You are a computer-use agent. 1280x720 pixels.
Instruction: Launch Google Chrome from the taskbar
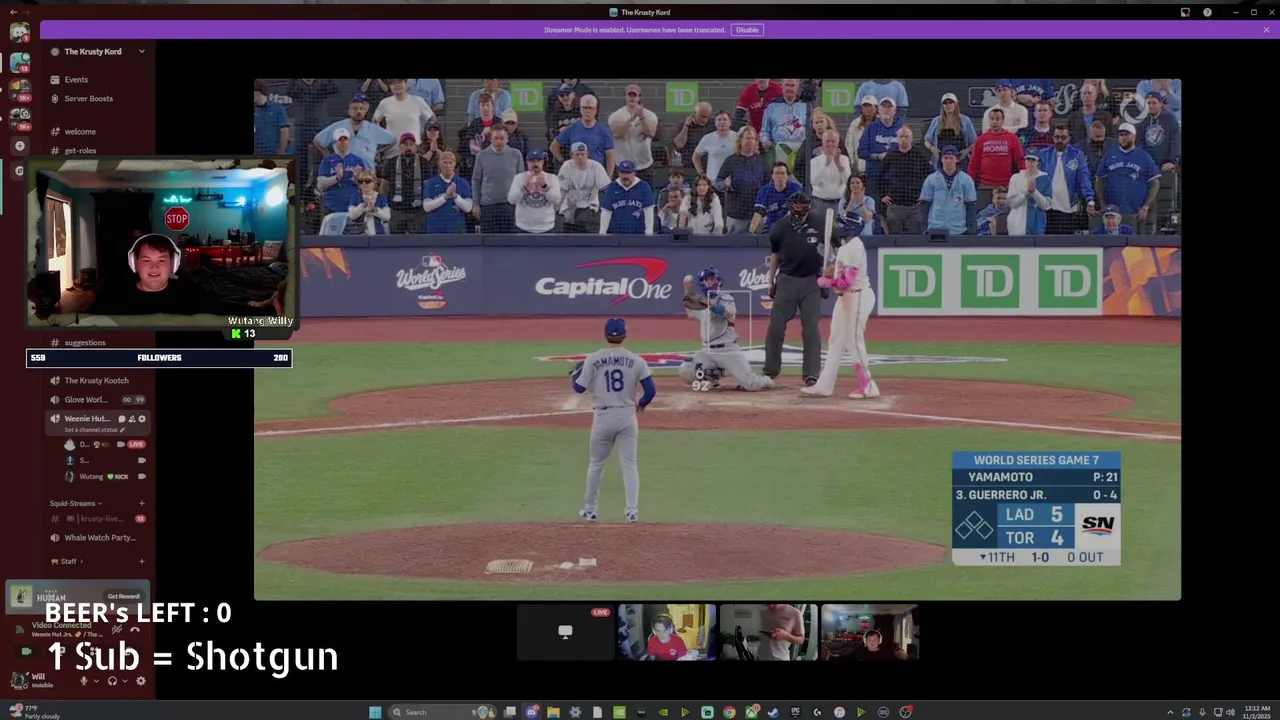coord(729,712)
